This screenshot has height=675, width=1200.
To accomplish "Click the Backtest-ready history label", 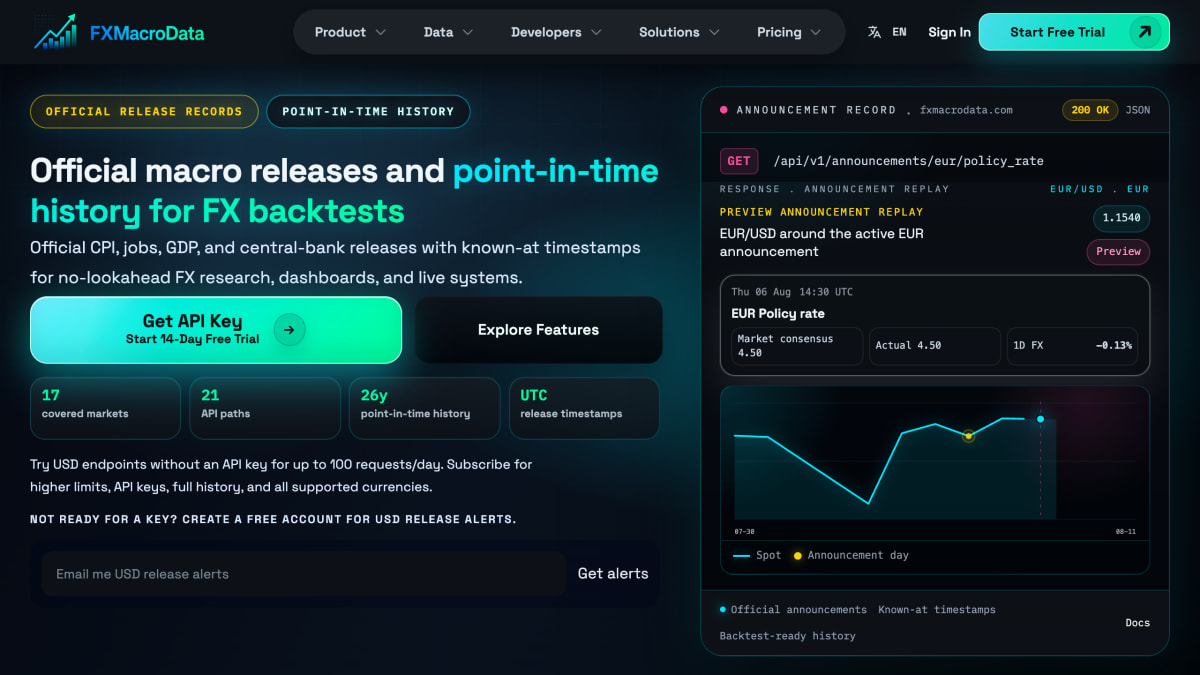I will 788,636.
